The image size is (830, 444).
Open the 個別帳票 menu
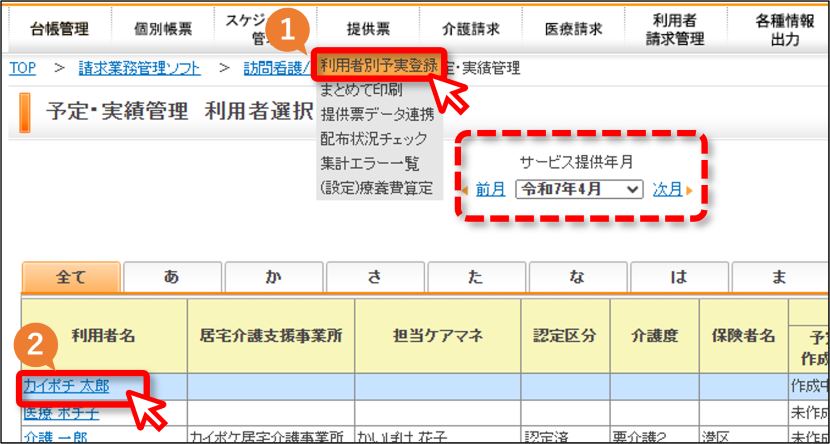pyautogui.click(x=163, y=30)
